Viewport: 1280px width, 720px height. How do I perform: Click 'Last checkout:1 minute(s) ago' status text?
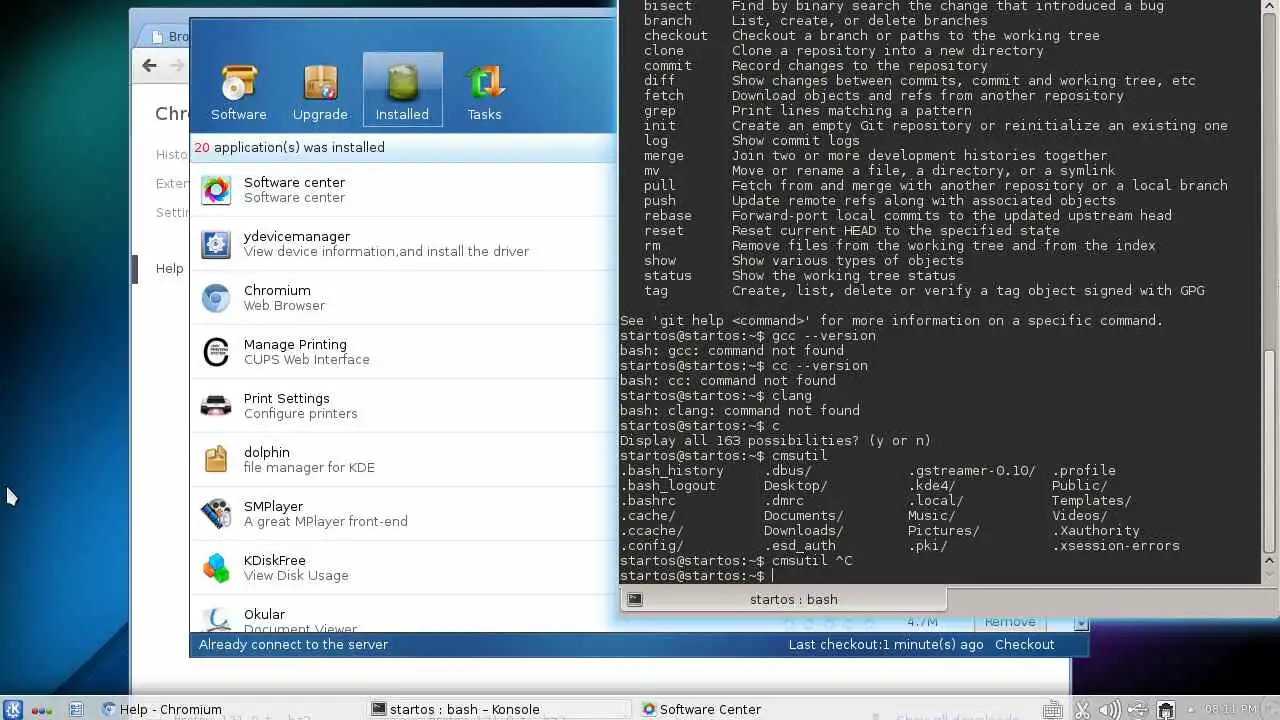point(886,645)
